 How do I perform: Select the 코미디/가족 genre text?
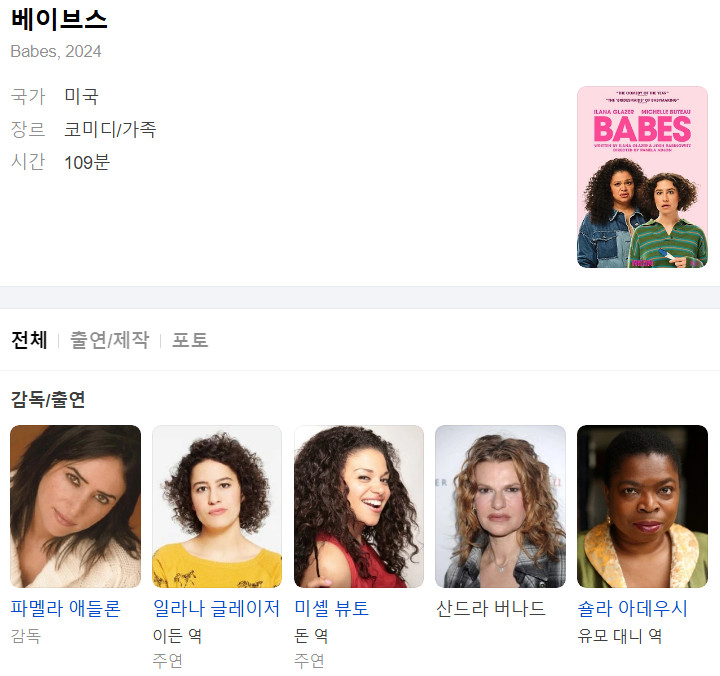point(110,129)
